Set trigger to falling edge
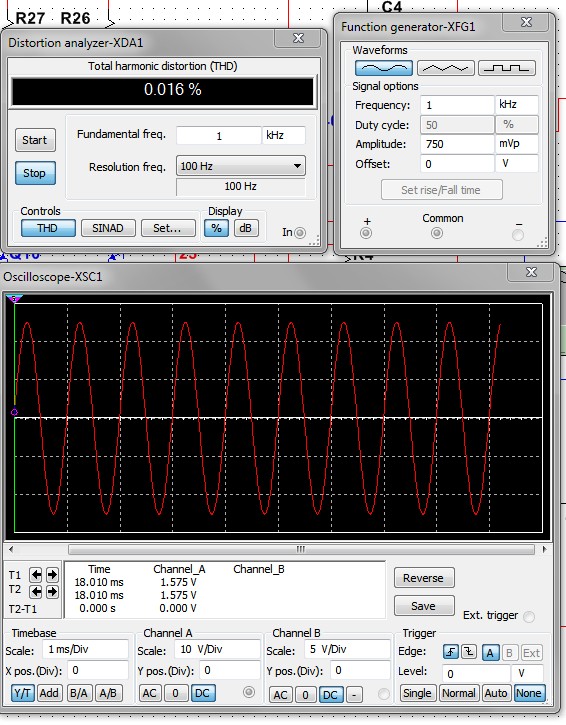This screenshot has height=725, width=566. [x=468, y=652]
